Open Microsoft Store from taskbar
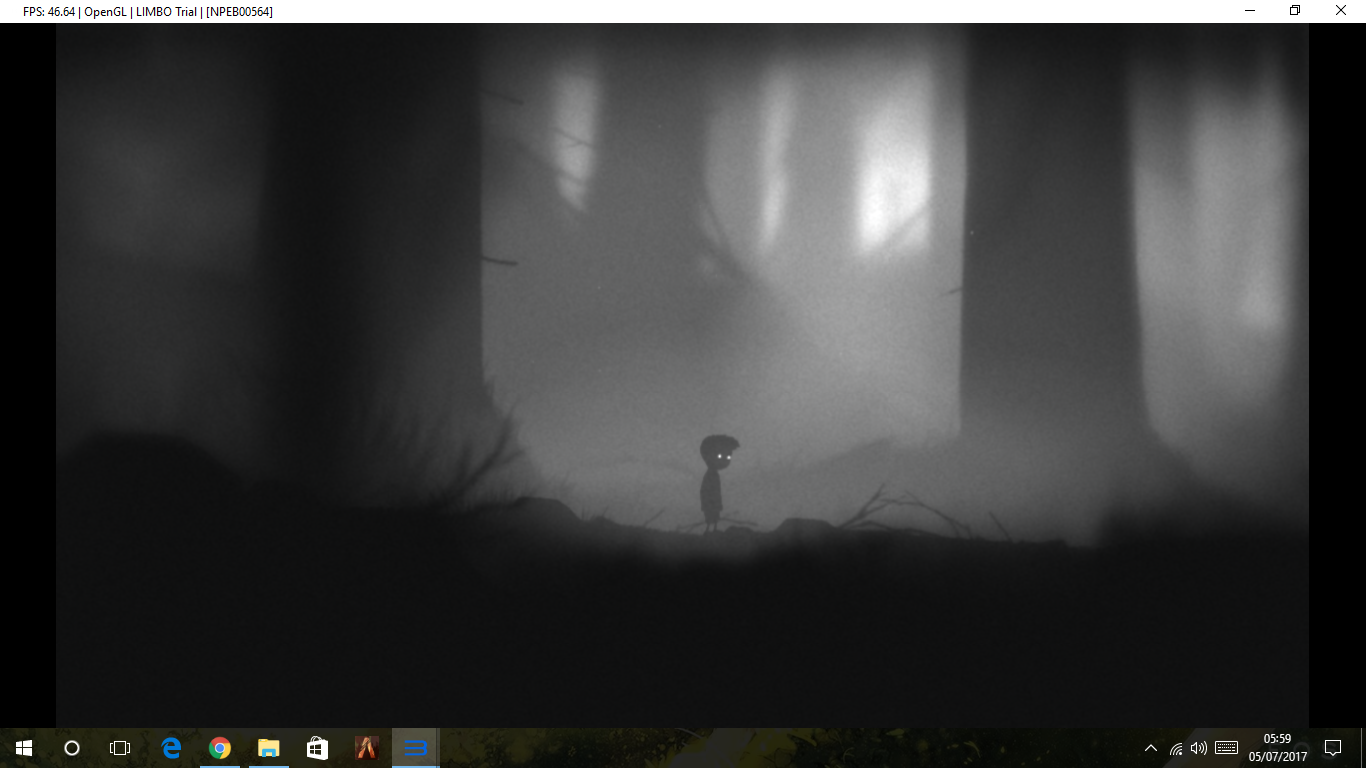The image size is (1366, 768). point(317,748)
